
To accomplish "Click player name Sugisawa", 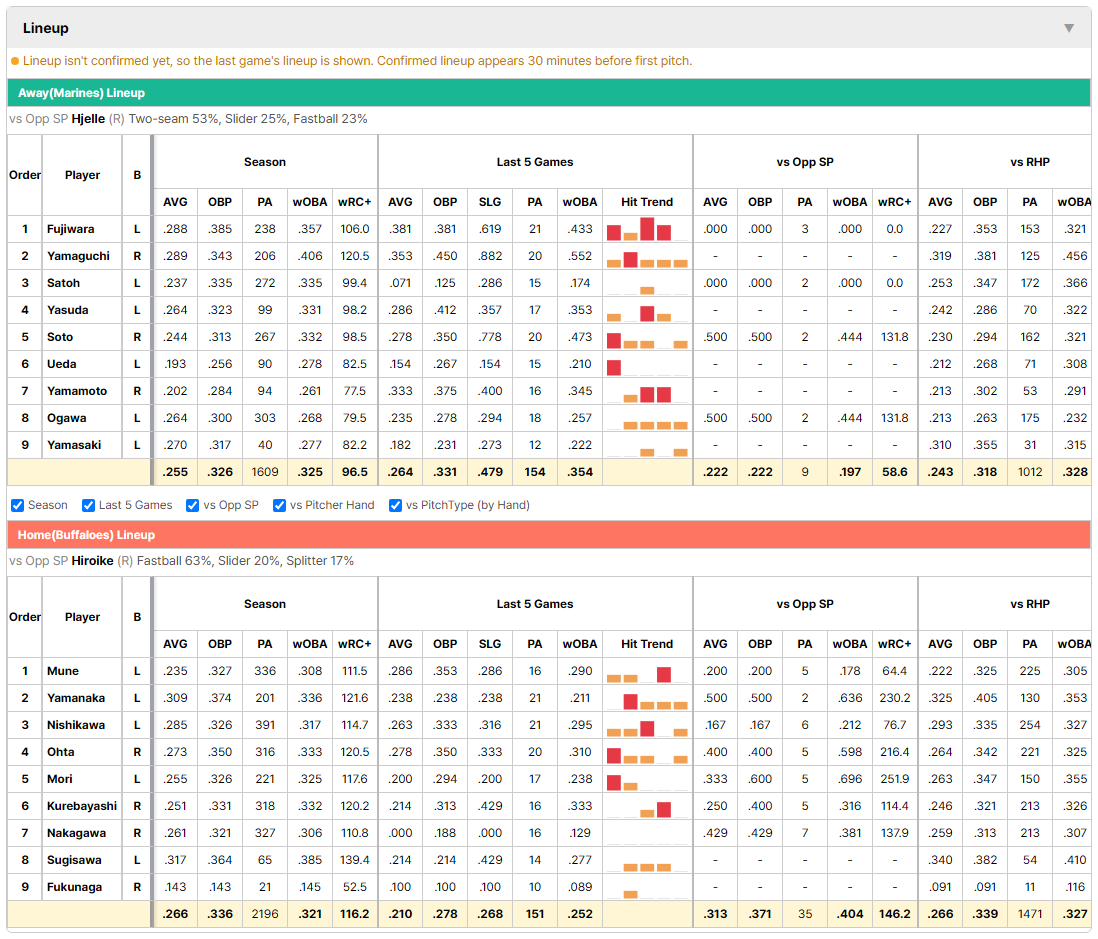I will point(70,860).
